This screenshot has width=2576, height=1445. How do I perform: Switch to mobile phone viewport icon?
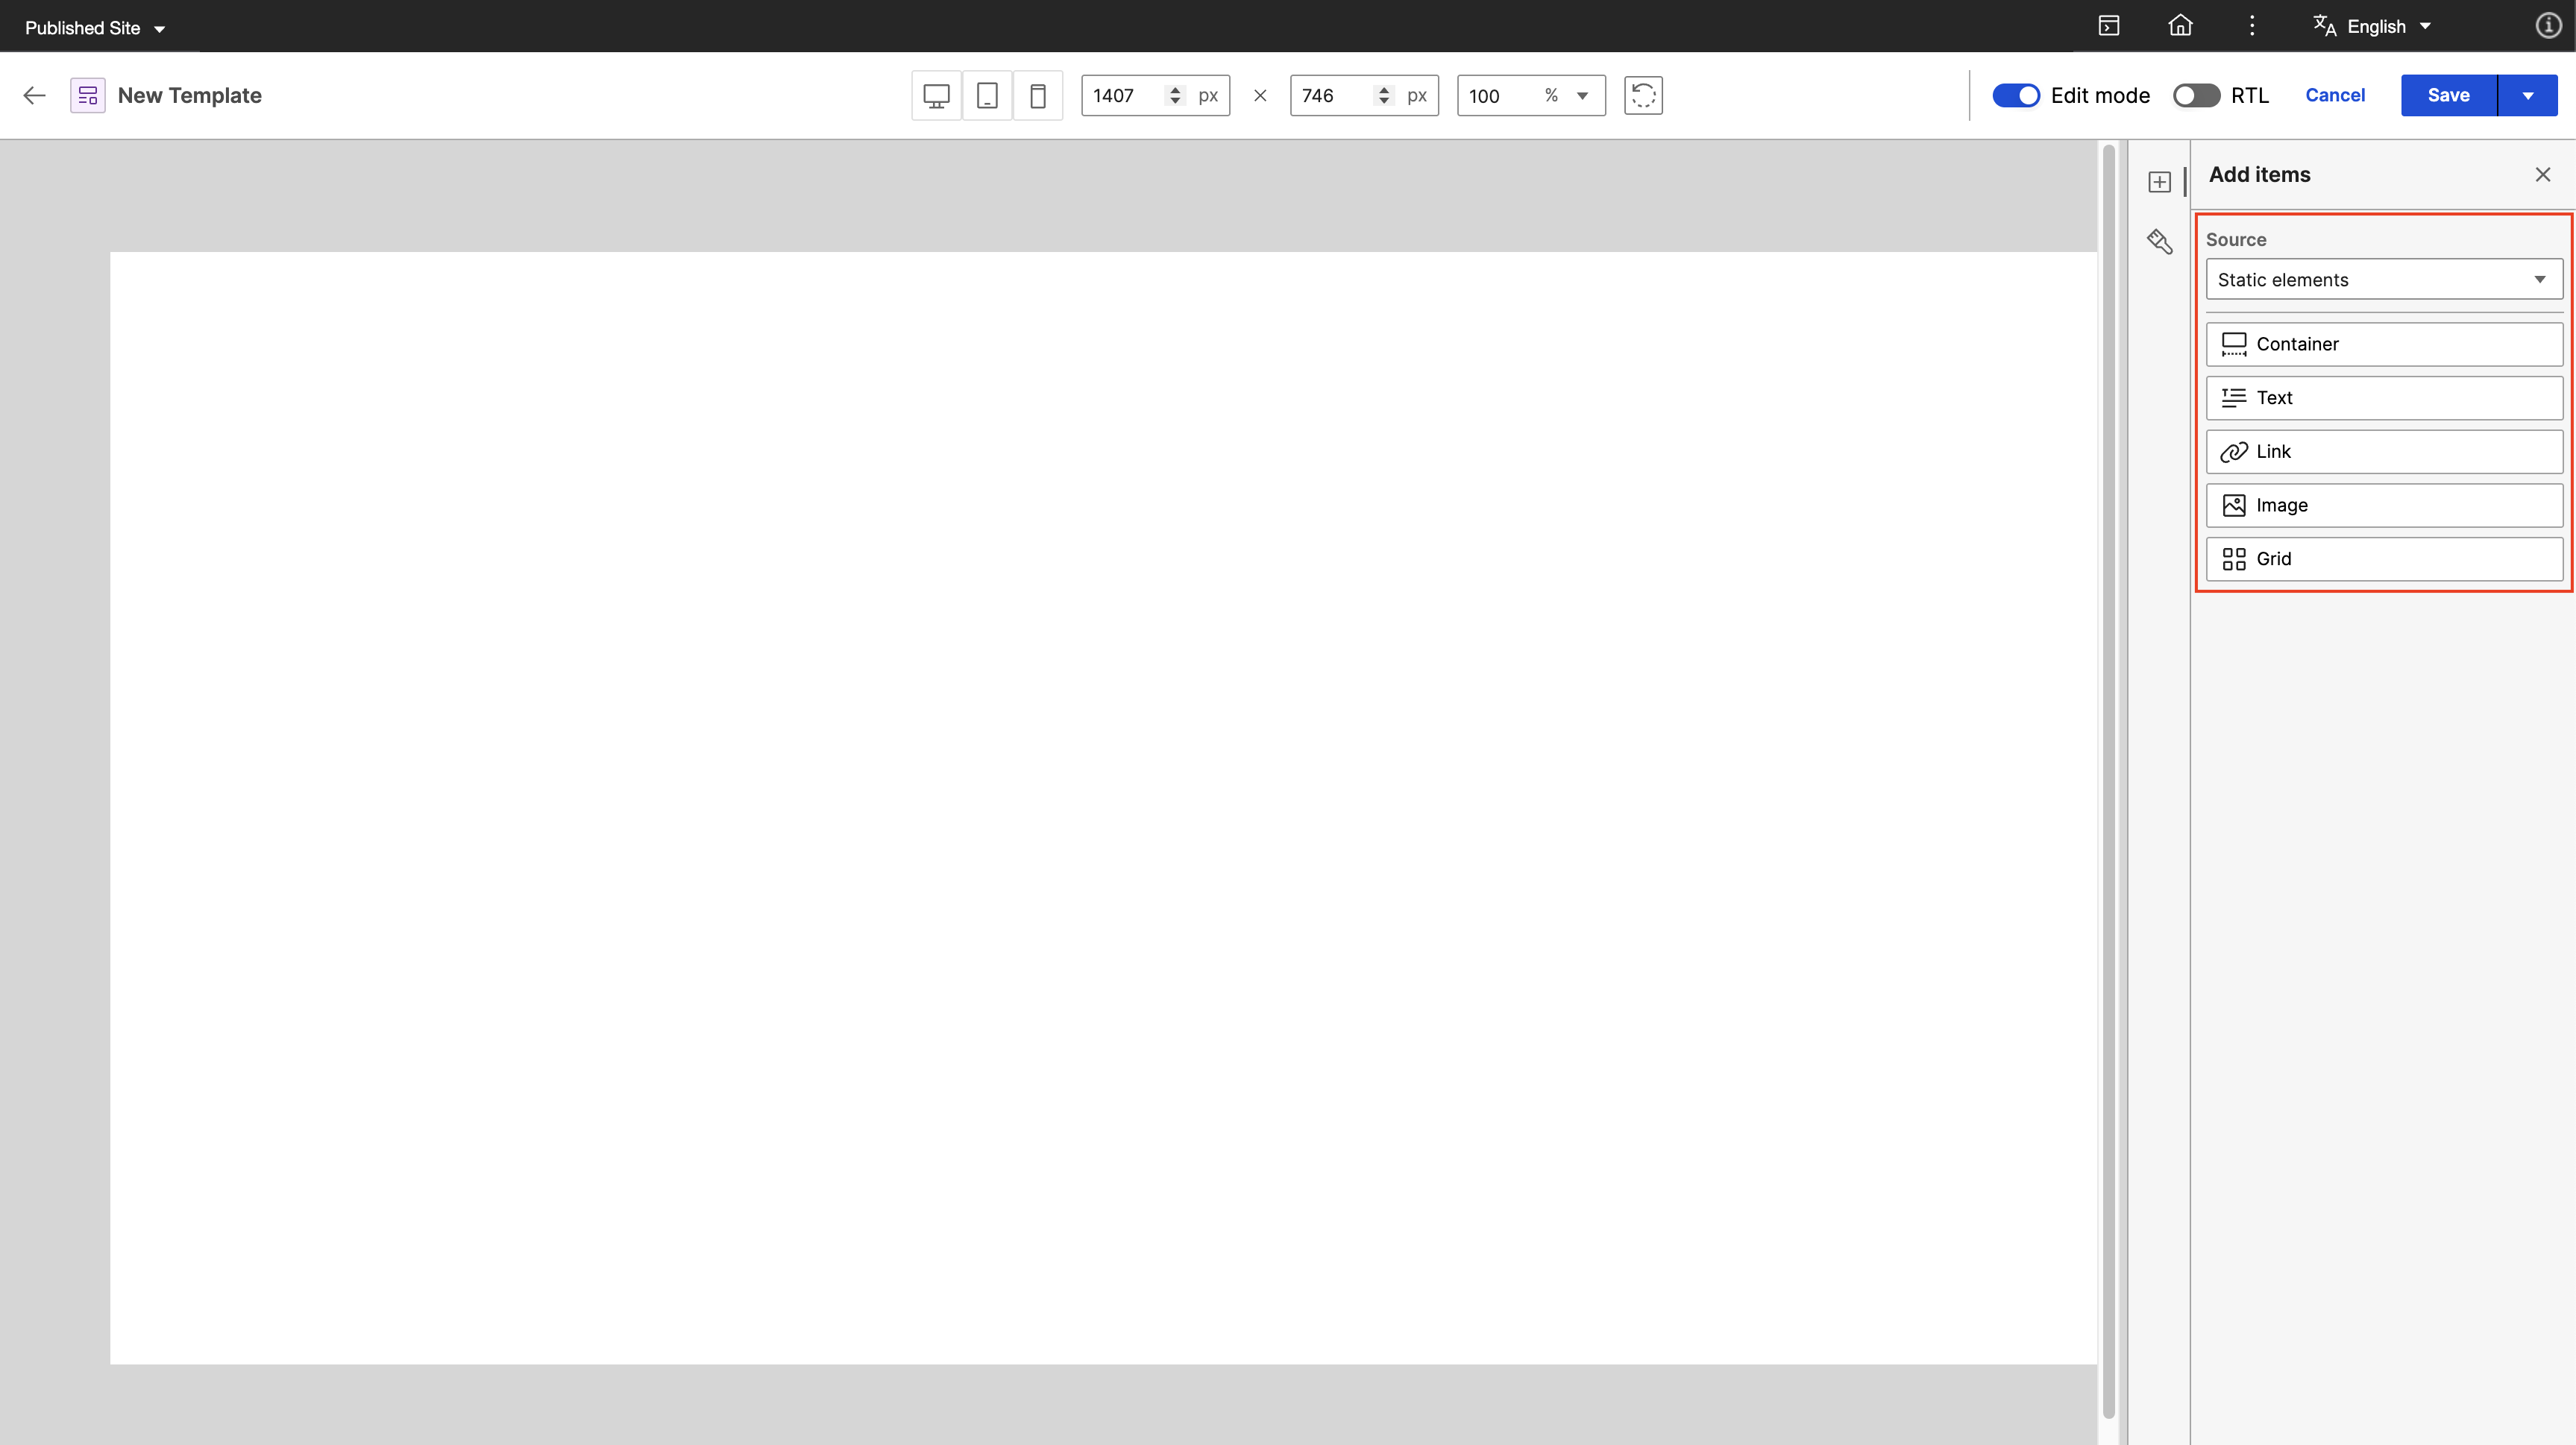pos(1038,96)
